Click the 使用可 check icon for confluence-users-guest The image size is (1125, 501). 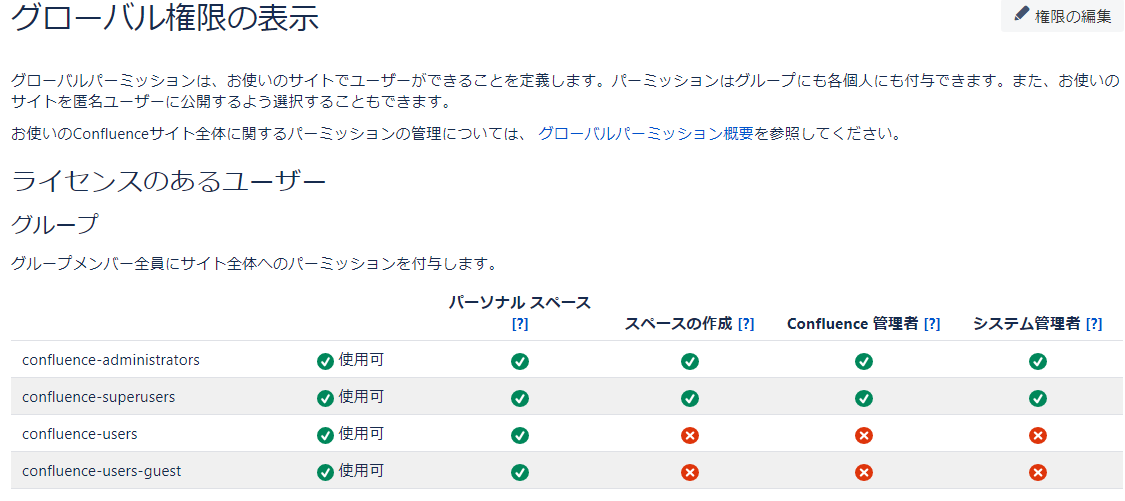[x=325, y=472]
